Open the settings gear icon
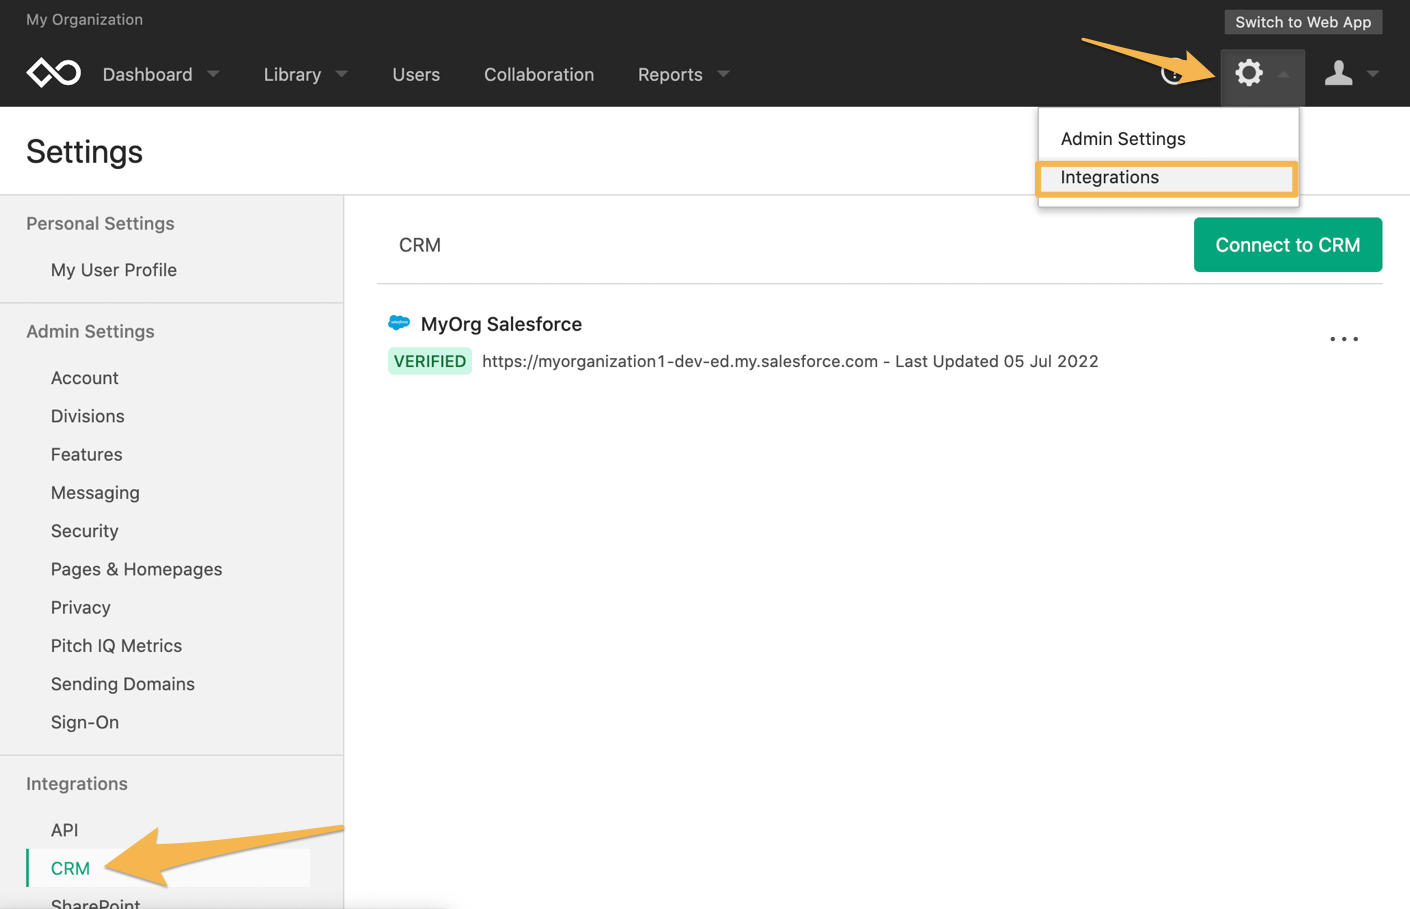The image size is (1410, 909). pyautogui.click(x=1249, y=73)
